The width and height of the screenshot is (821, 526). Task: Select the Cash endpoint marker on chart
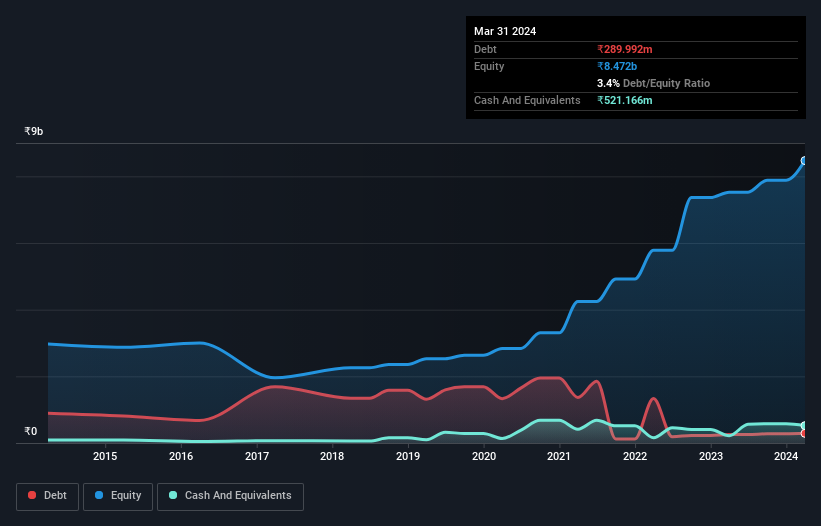(x=804, y=426)
